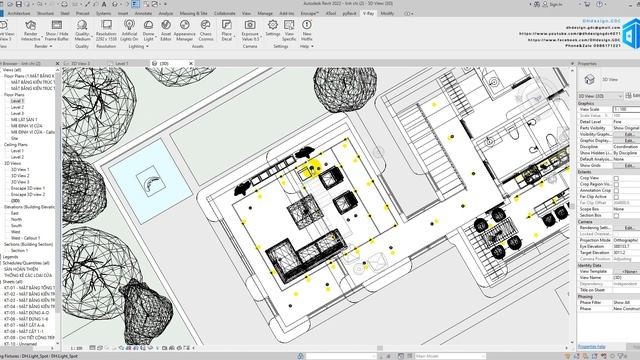Click the print icon in quick access toolbar

pos(64,4)
